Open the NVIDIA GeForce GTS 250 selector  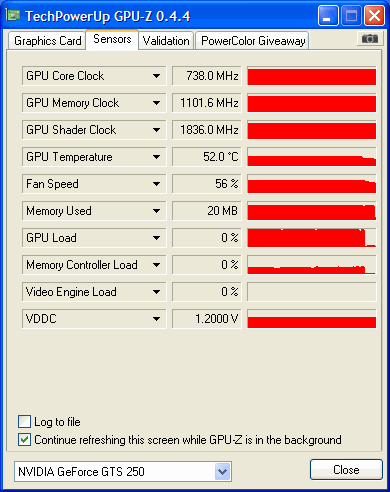tap(123, 471)
